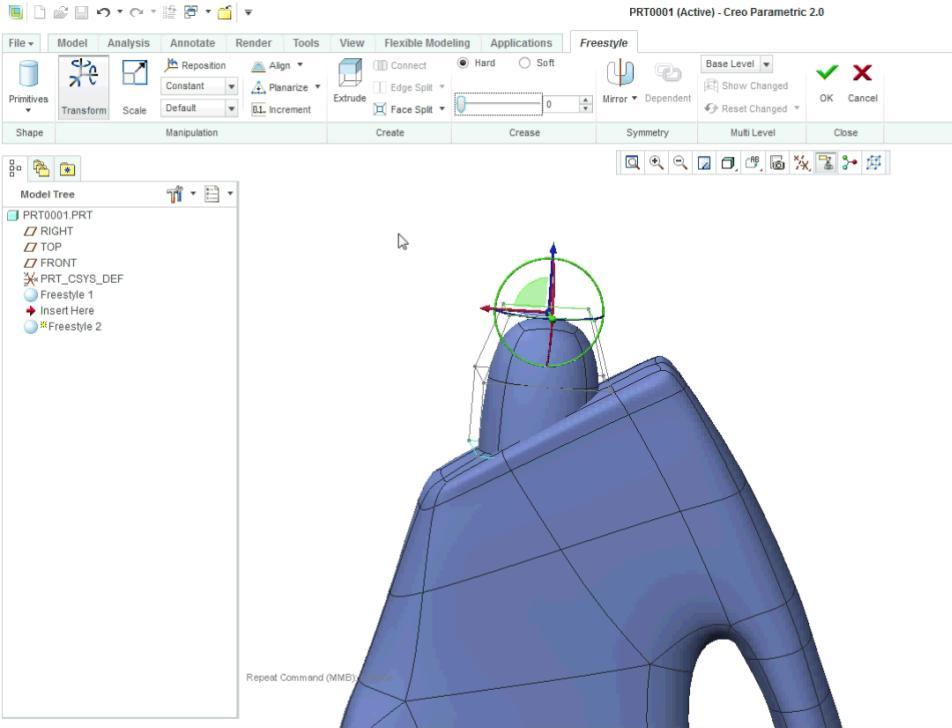Click the green OK checkmark

(x=826, y=73)
